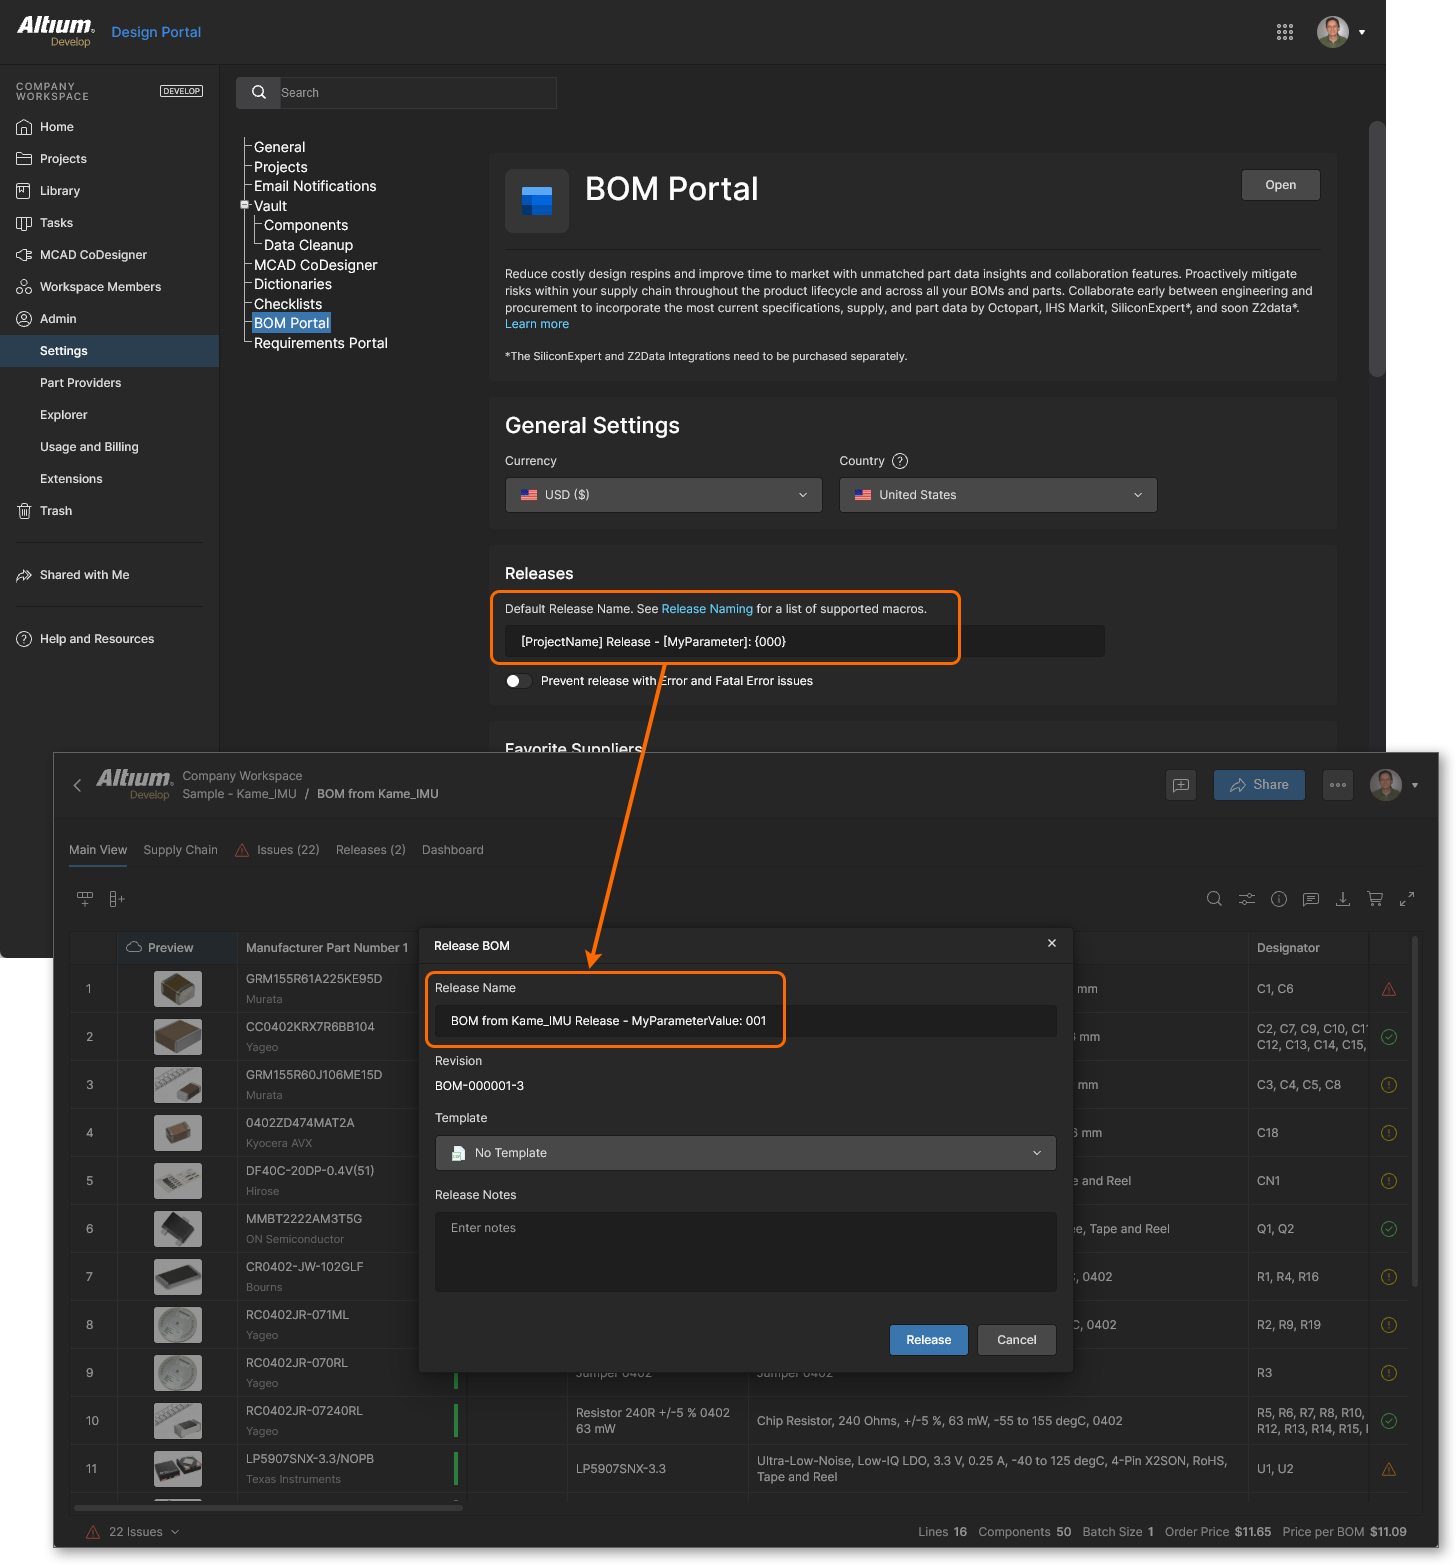
Task: Select Data Cleanup in settings tree
Action: tap(308, 245)
